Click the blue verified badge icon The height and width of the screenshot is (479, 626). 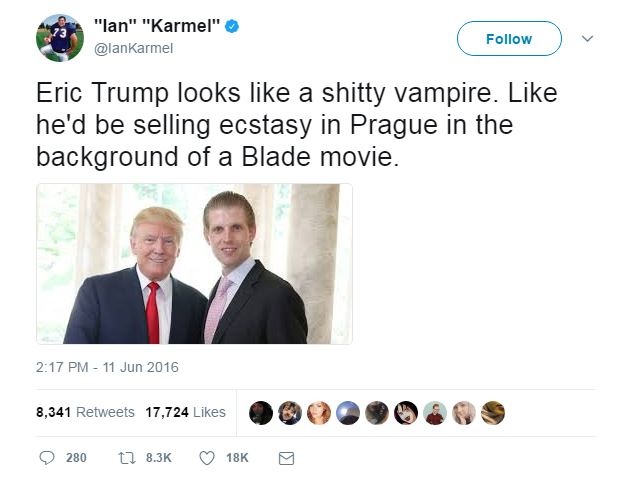[232, 26]
